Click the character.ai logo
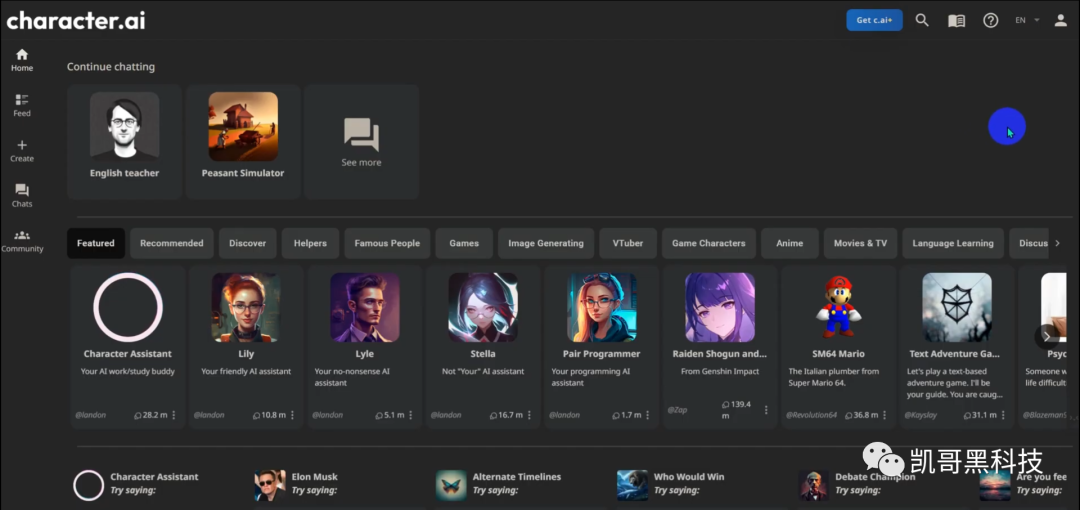 click(76, 21)
